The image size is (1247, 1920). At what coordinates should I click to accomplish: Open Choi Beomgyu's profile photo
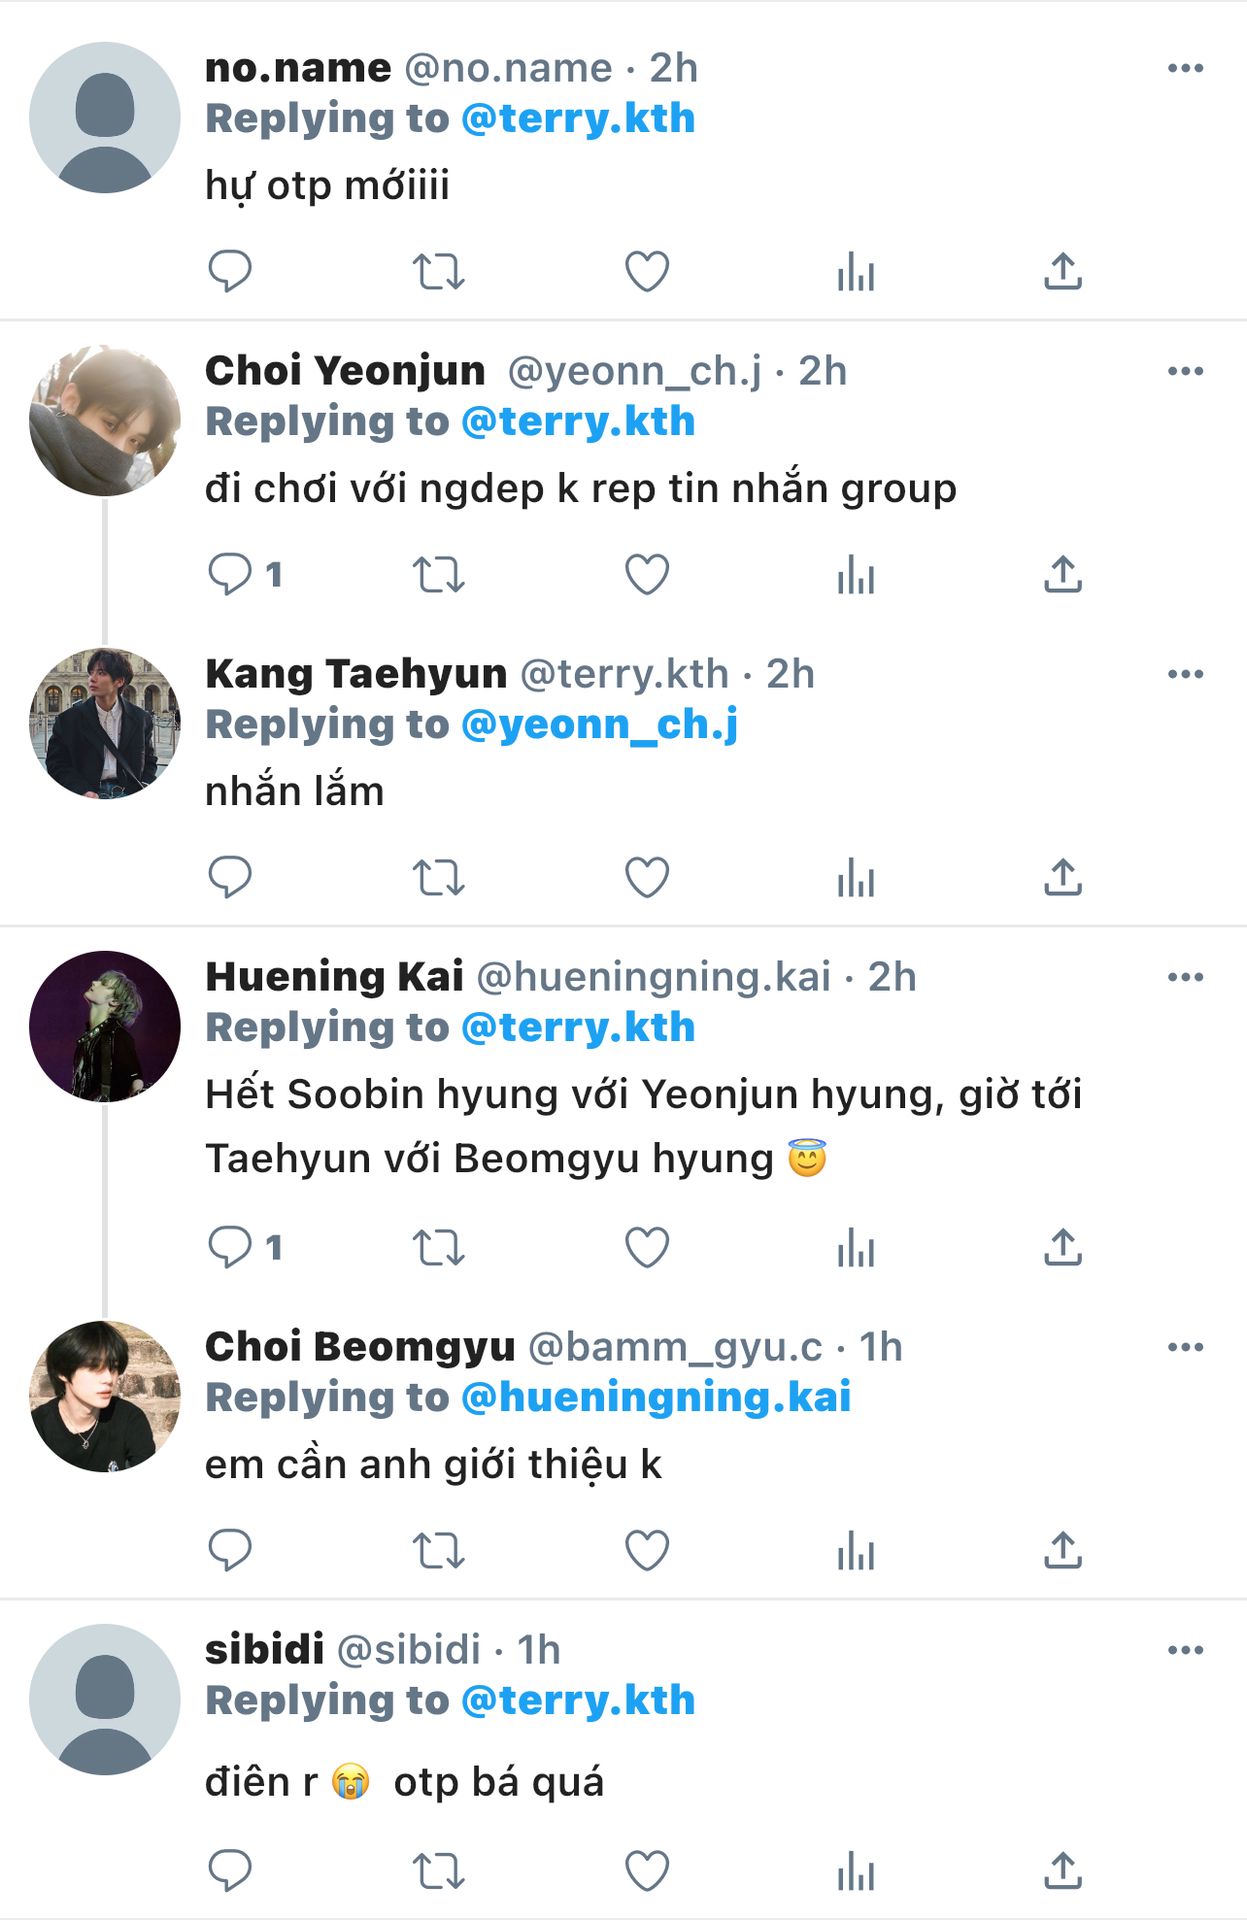click(x=105, y=1396)
